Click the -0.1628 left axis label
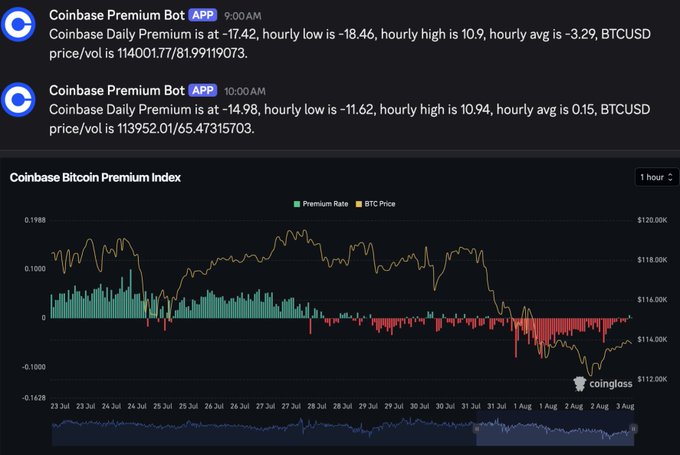Viewport: 680px width, 455px height. 34,398
